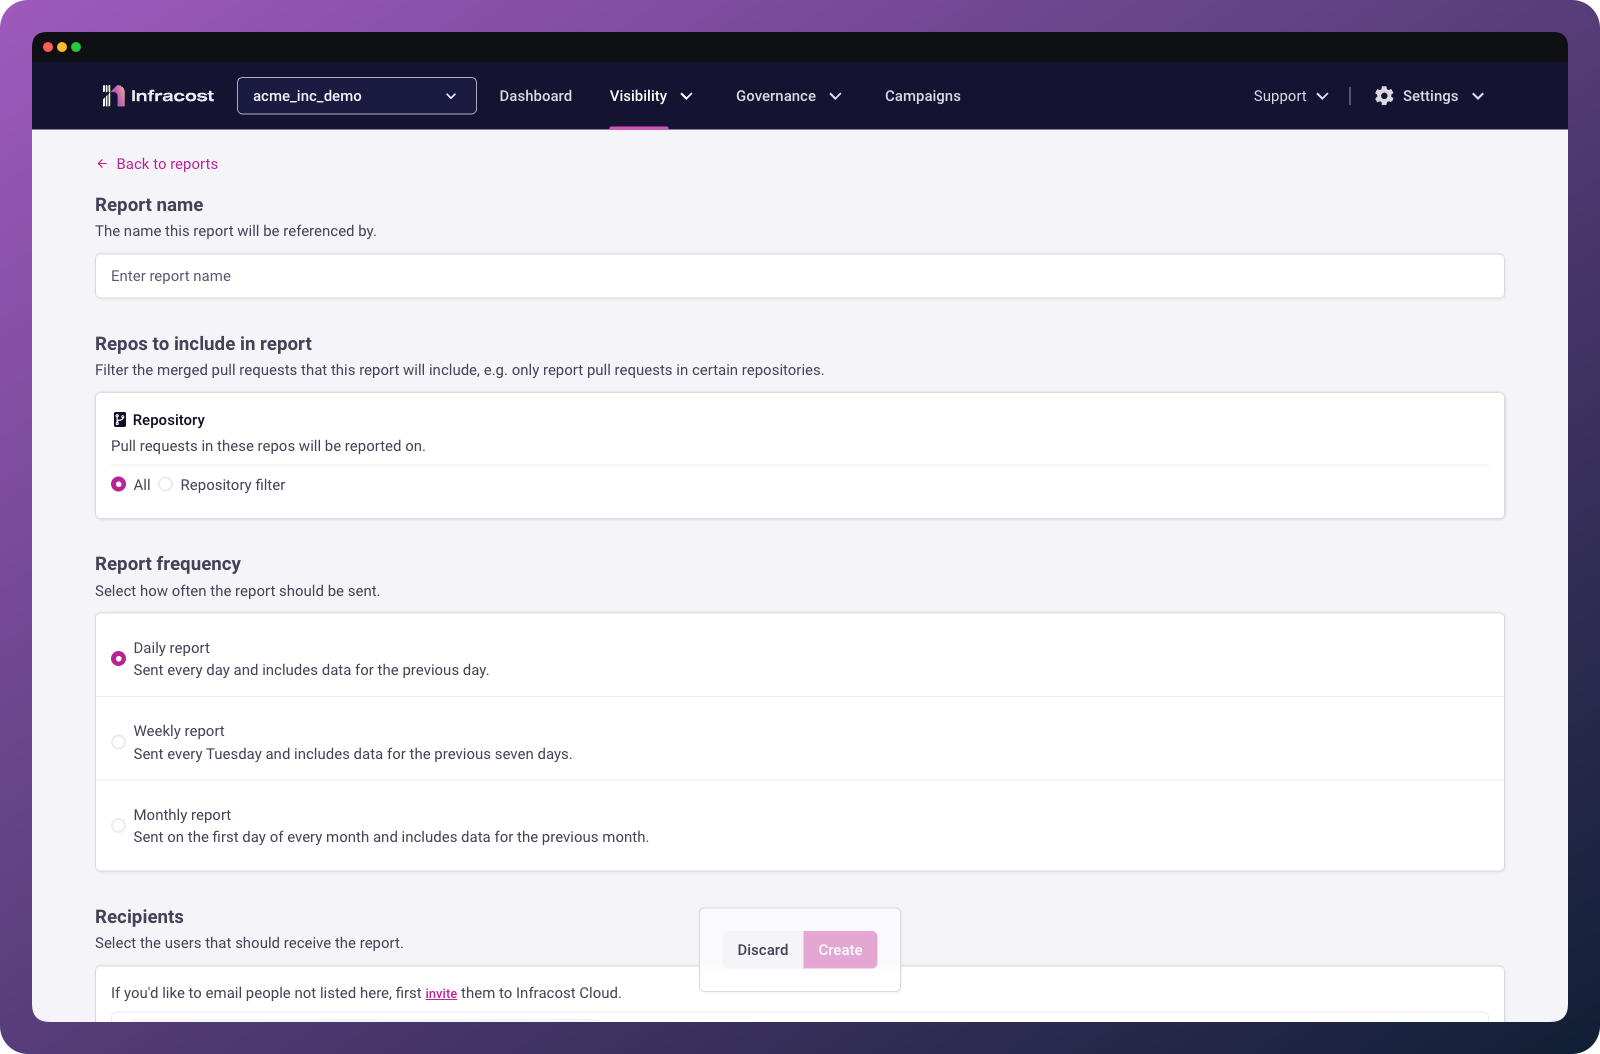Click the repository icon in the Repos card
The width and height of the screenshot is (1600, 1054).
click(118, 419)
